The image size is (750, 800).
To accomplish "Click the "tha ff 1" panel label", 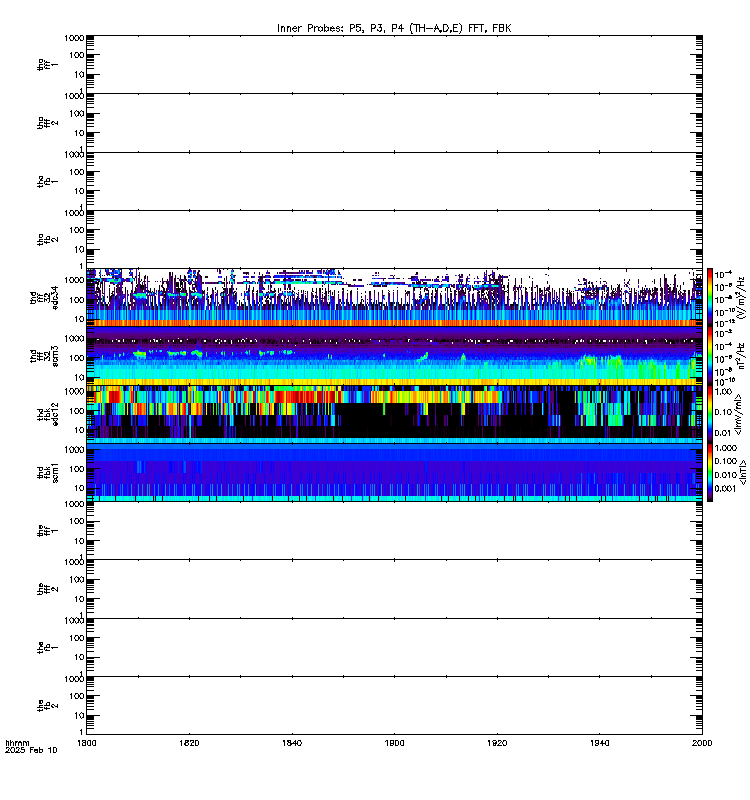I will 47,64.
